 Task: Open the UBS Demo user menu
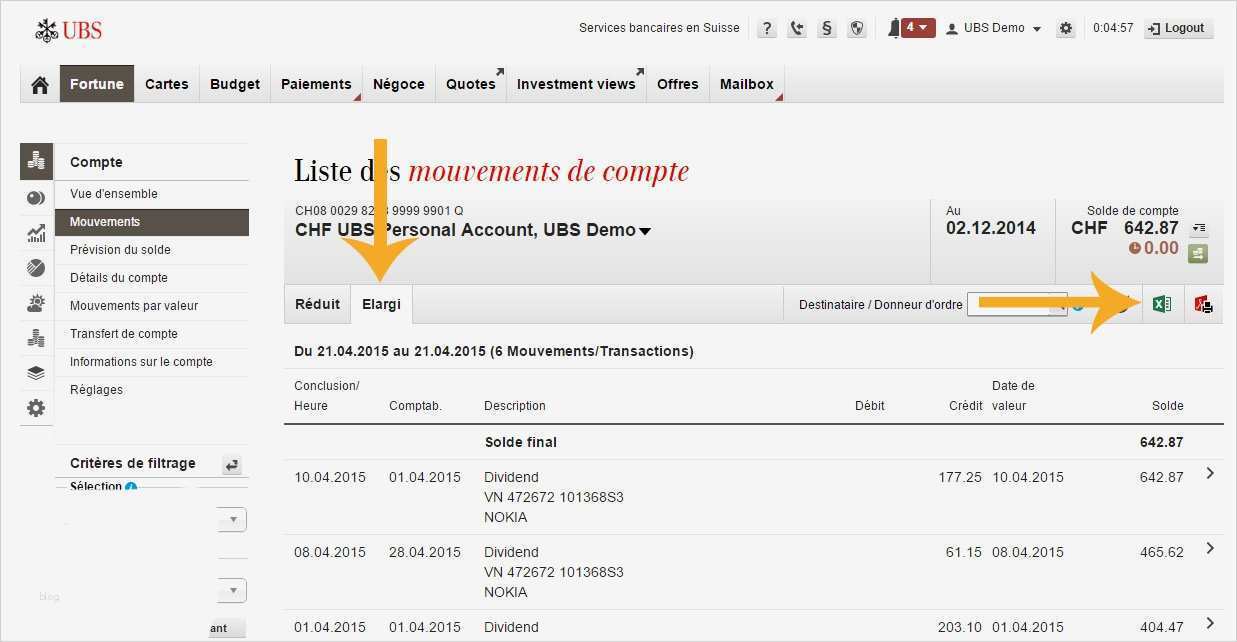(x=994, y=28)
